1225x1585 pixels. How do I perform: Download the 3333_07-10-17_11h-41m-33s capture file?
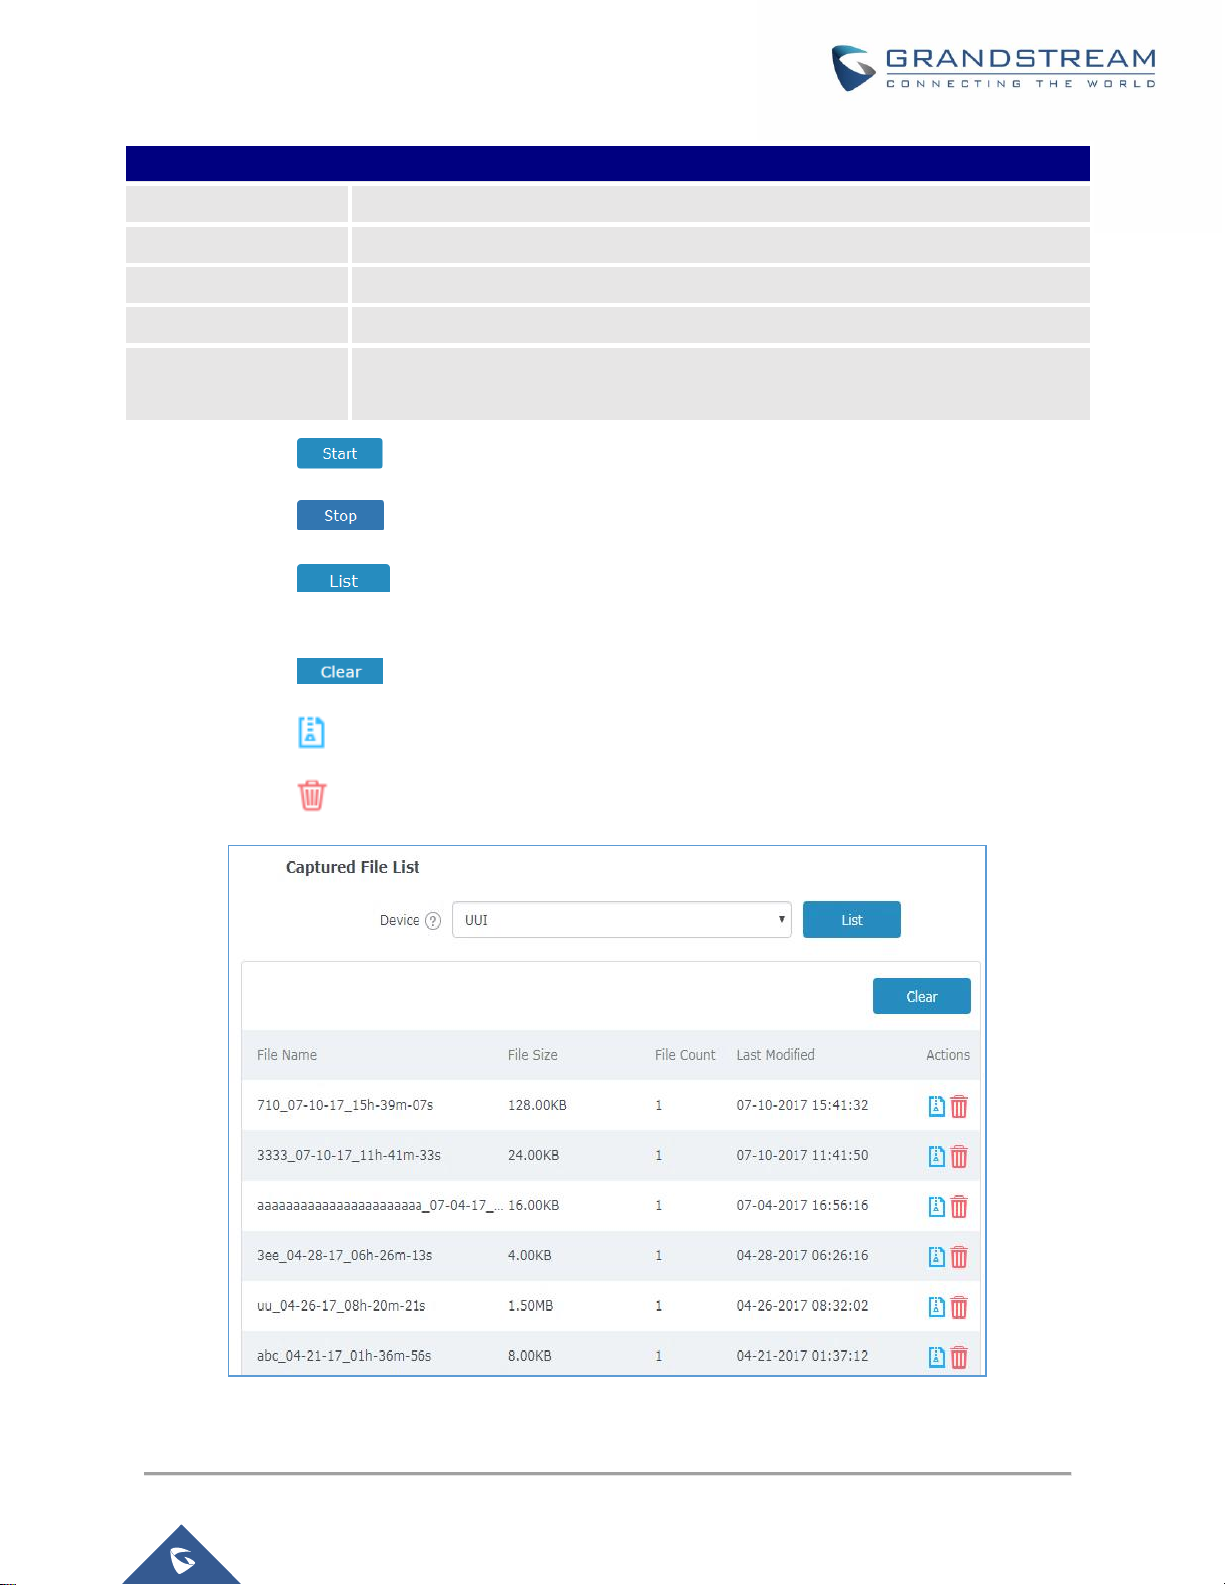tap(937, 1156)
